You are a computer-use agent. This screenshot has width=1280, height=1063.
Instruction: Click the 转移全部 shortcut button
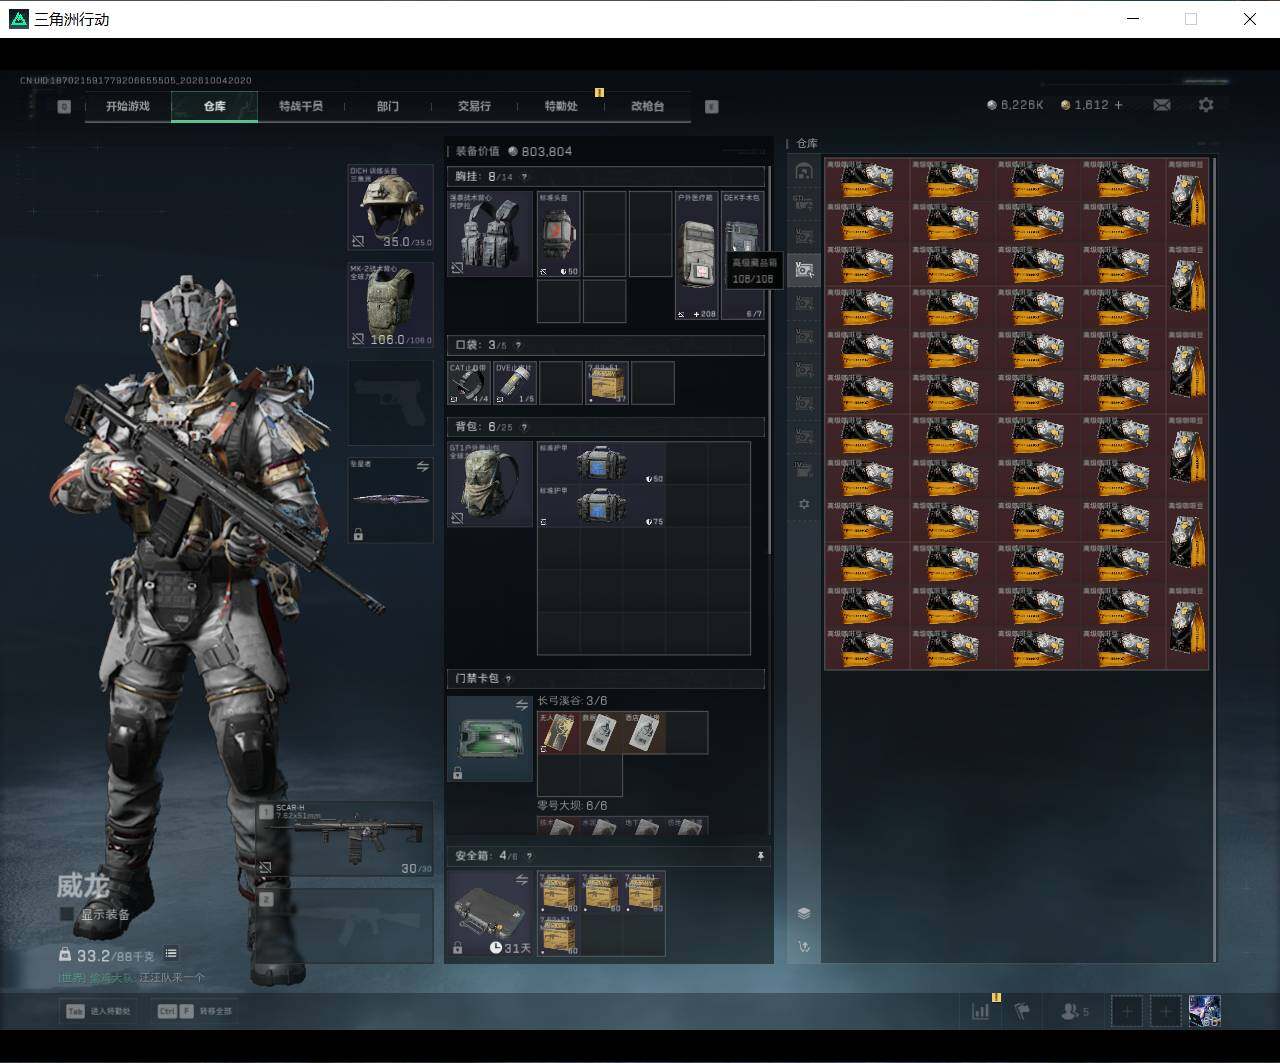click(x=194, y=1011)
